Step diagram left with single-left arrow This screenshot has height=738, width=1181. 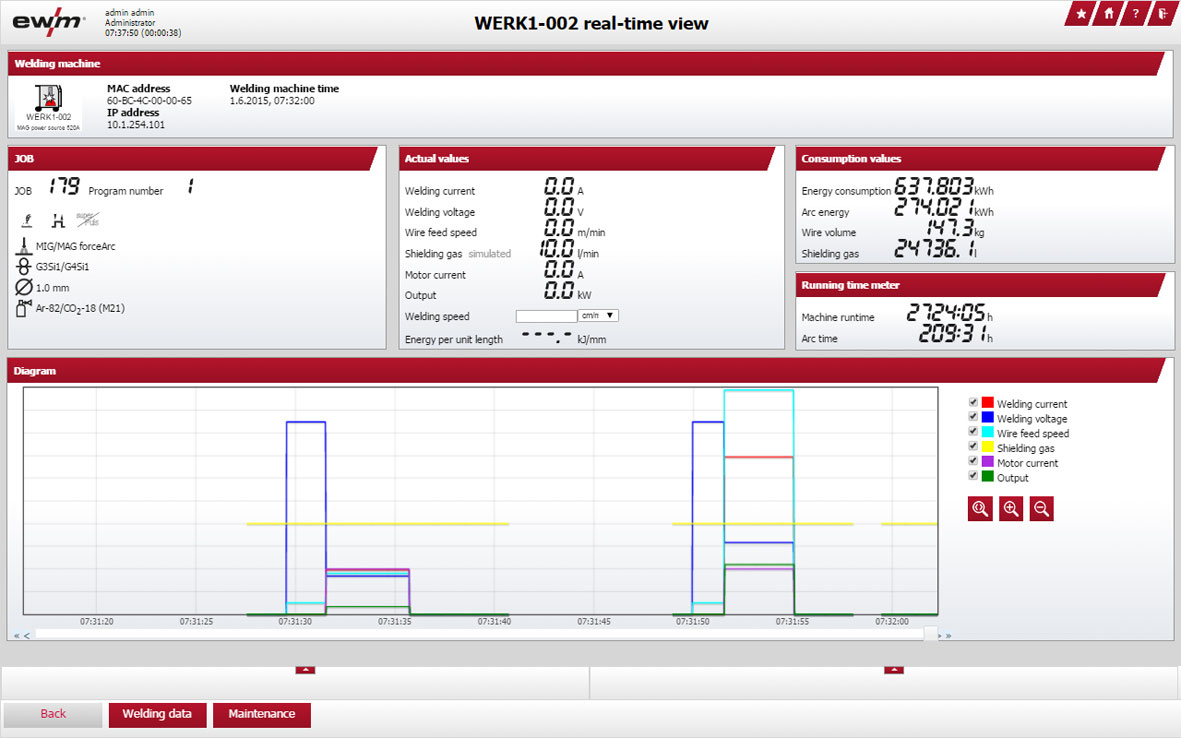[x=26, y=636]
